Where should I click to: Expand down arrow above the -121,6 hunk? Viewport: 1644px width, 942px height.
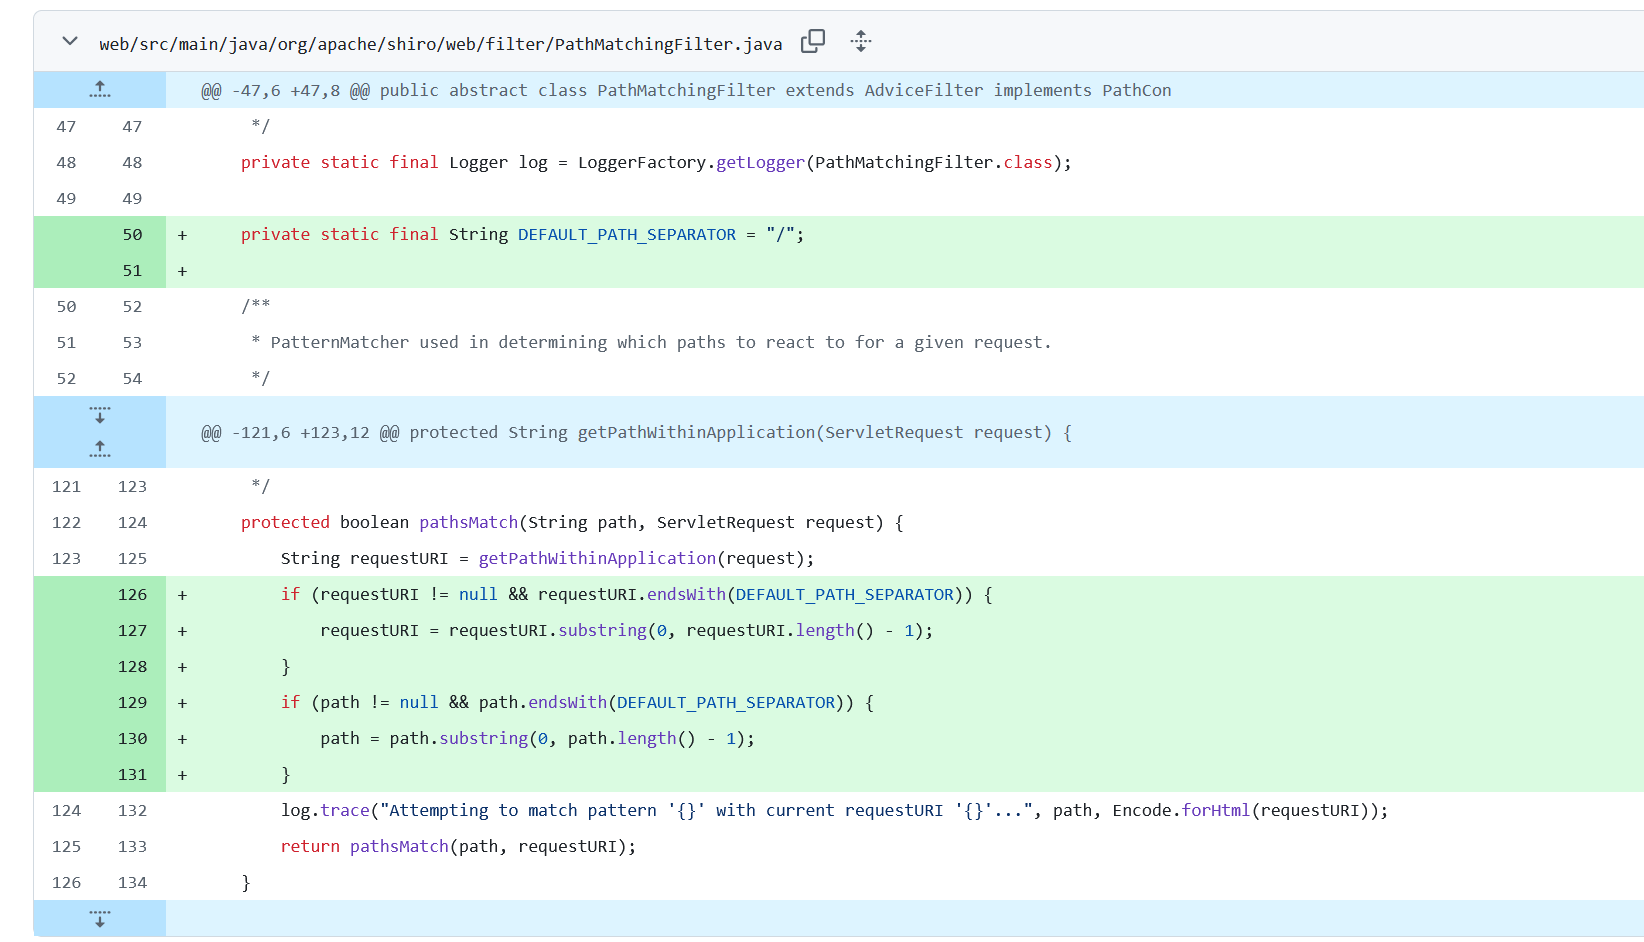[100, 414]
